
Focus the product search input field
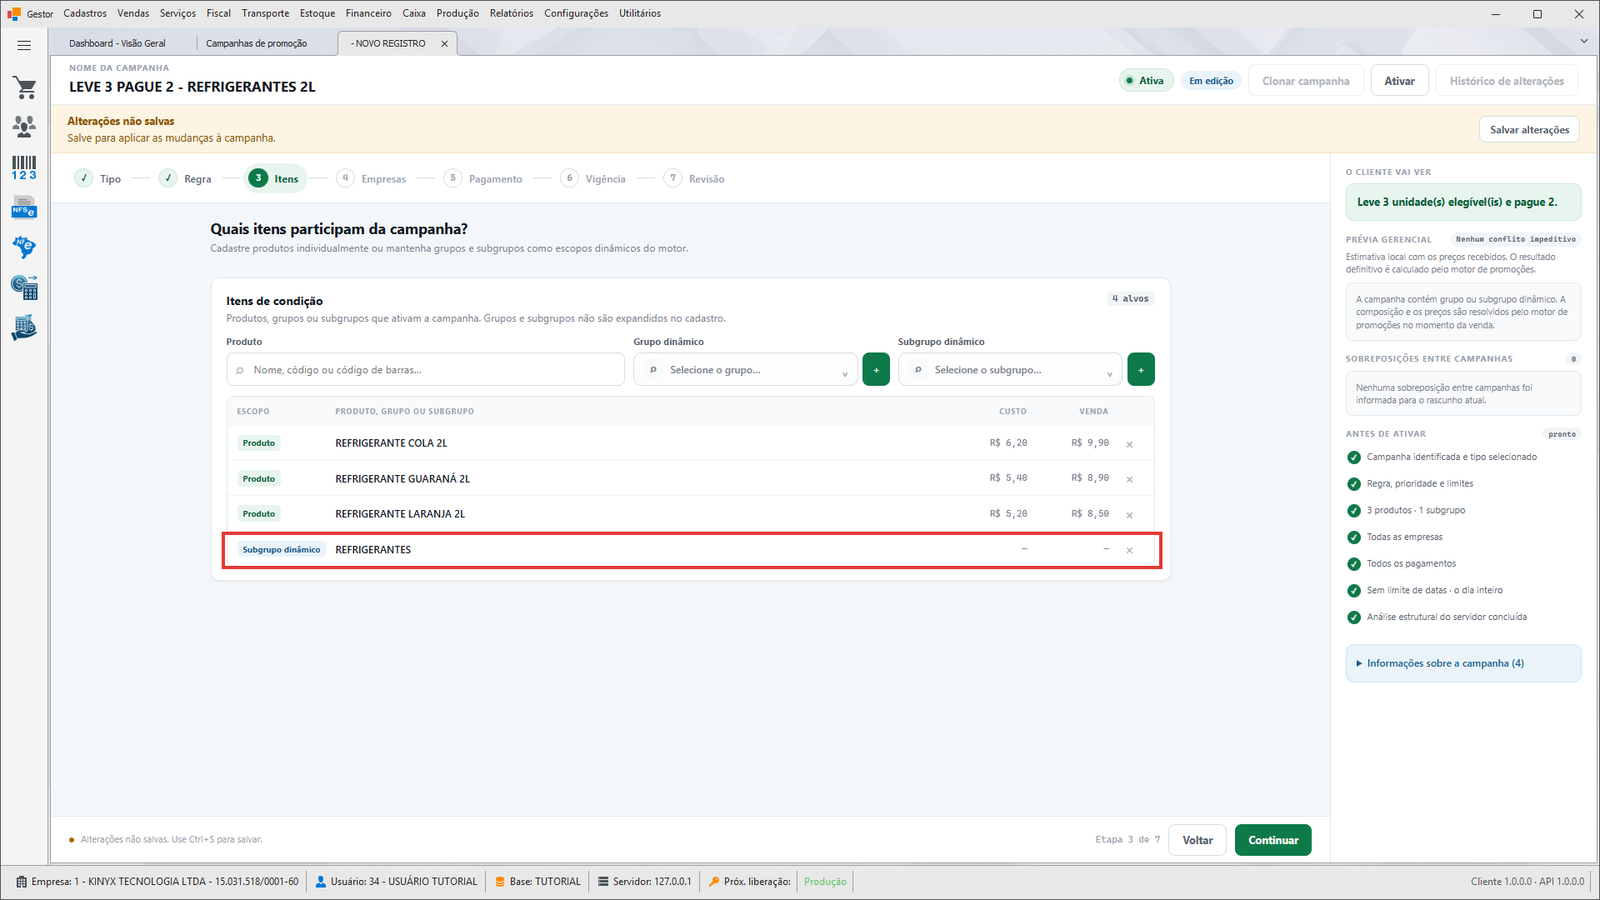(x=425, y=370)
